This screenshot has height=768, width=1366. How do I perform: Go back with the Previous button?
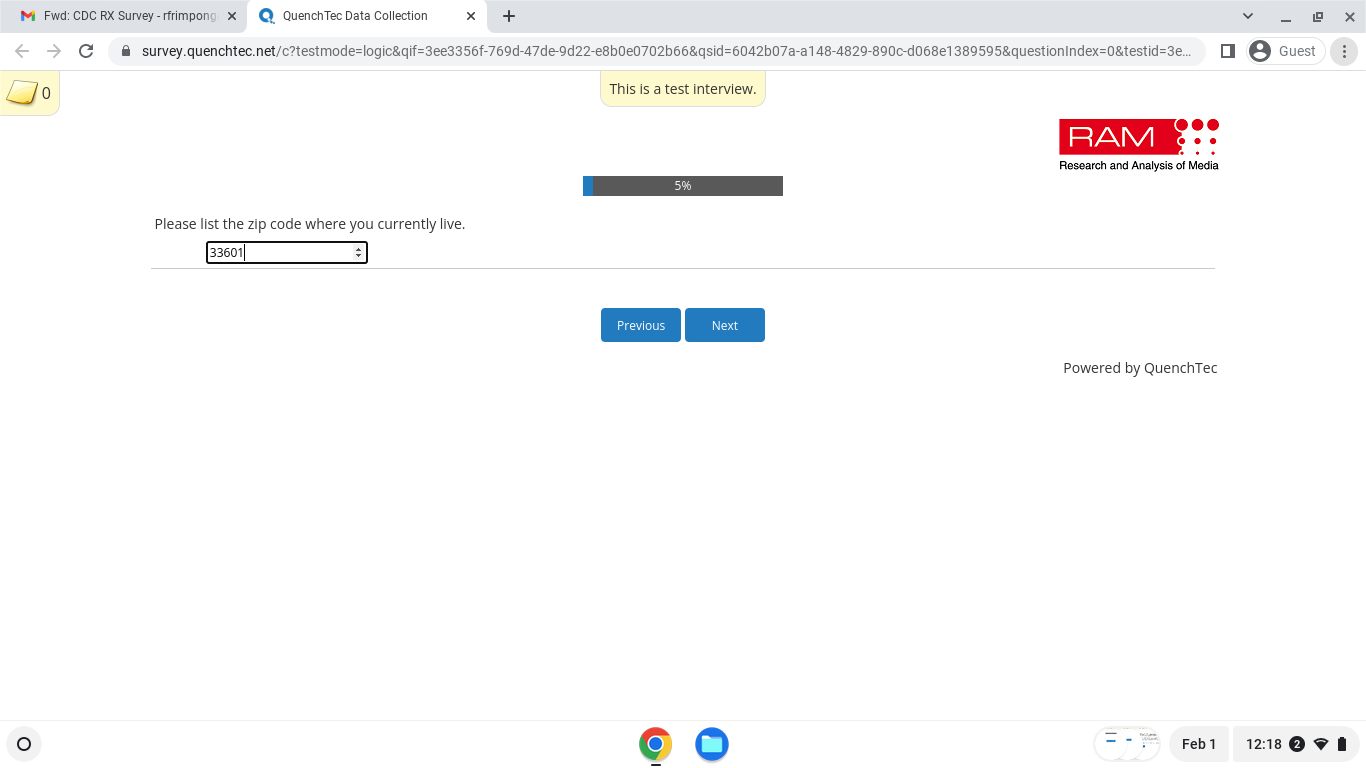640,325
